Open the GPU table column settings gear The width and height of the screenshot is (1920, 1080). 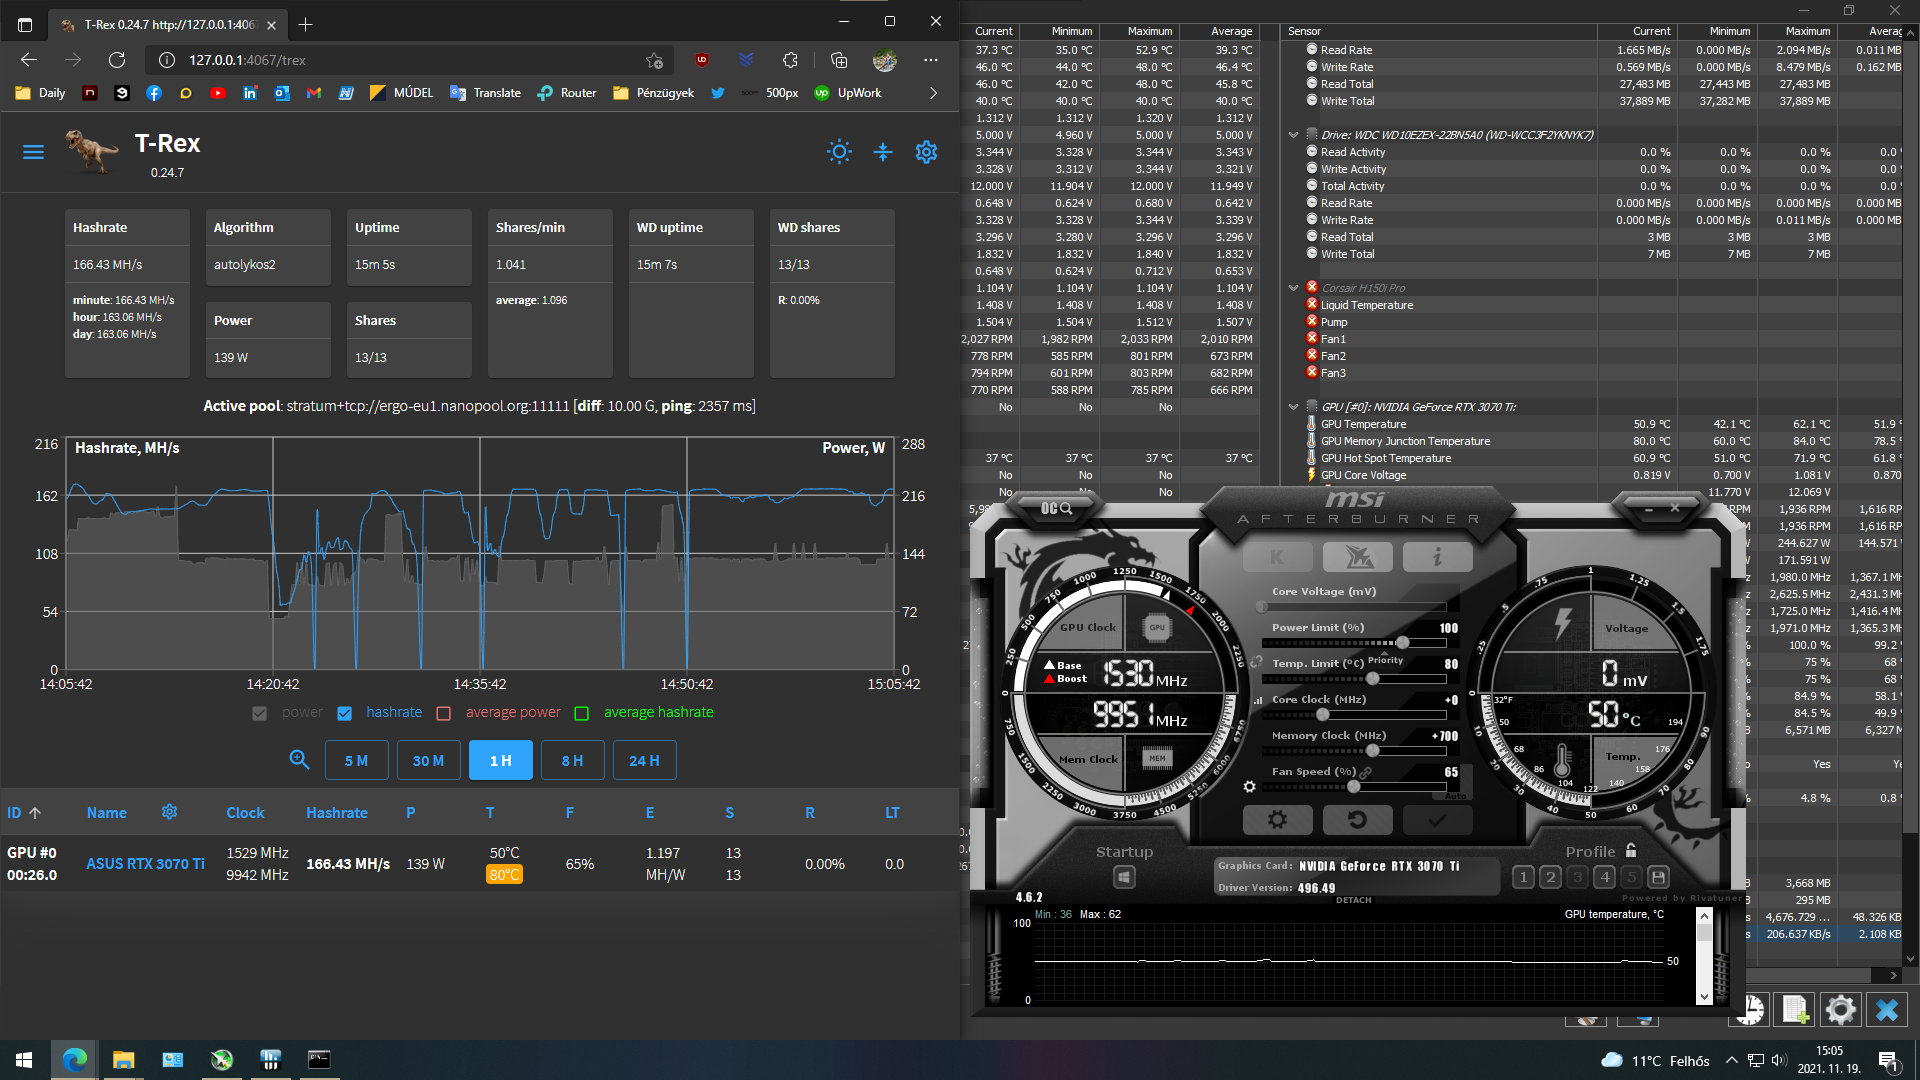[169, 812]
